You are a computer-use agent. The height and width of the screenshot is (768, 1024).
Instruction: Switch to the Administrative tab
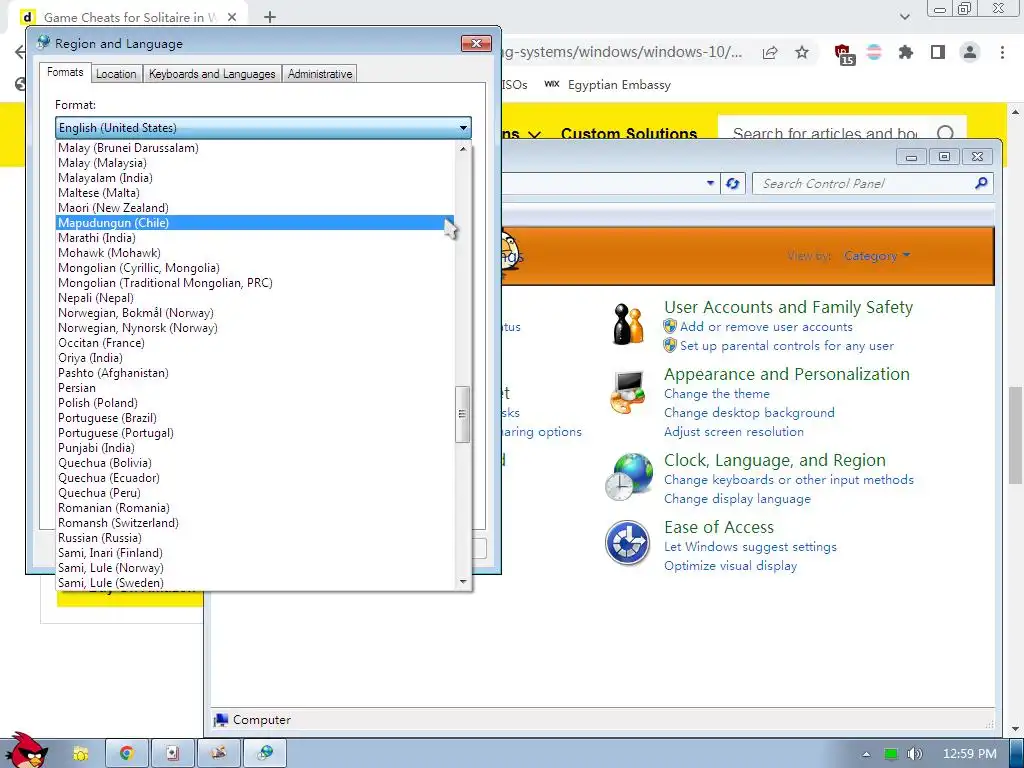pyautogui.click(x=320, y=74)
